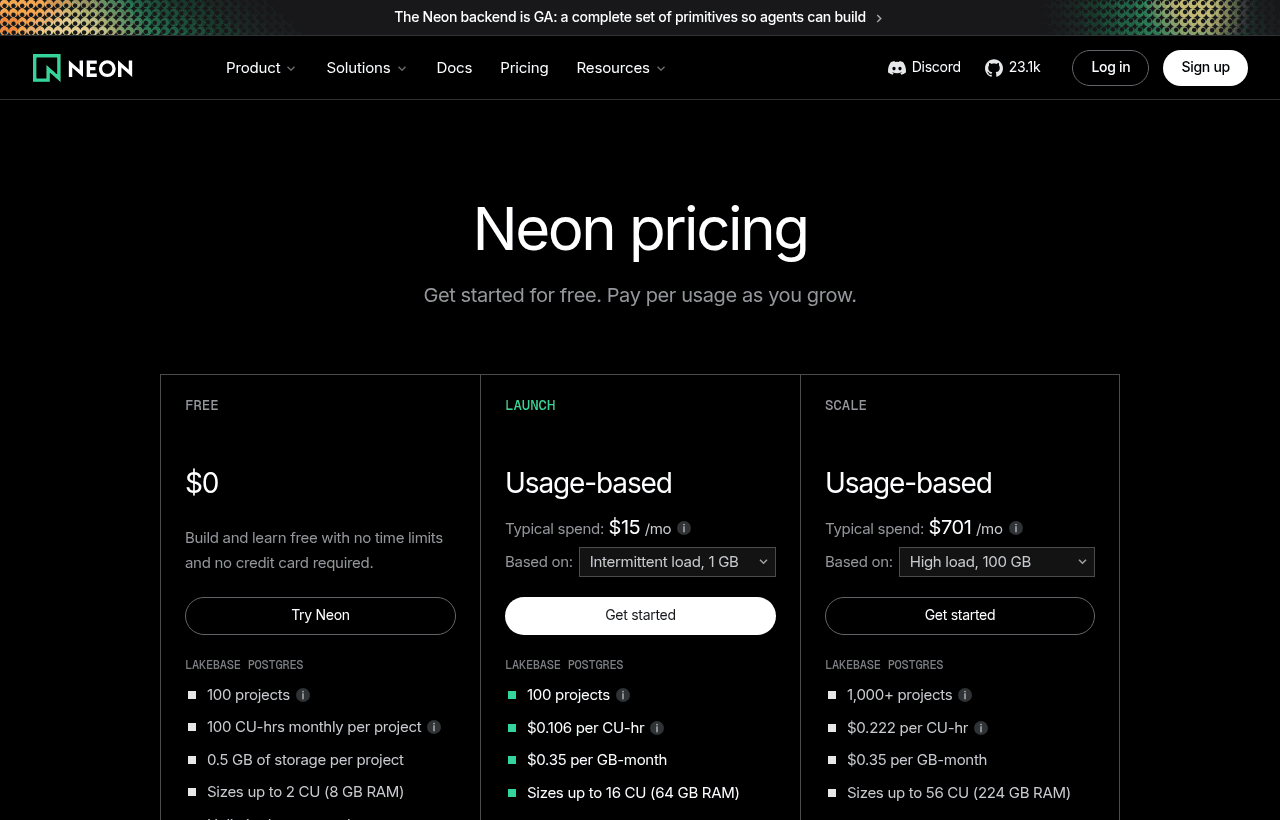
Task: Open the High load, 100 GB dropdown
Action: point(997,562)
